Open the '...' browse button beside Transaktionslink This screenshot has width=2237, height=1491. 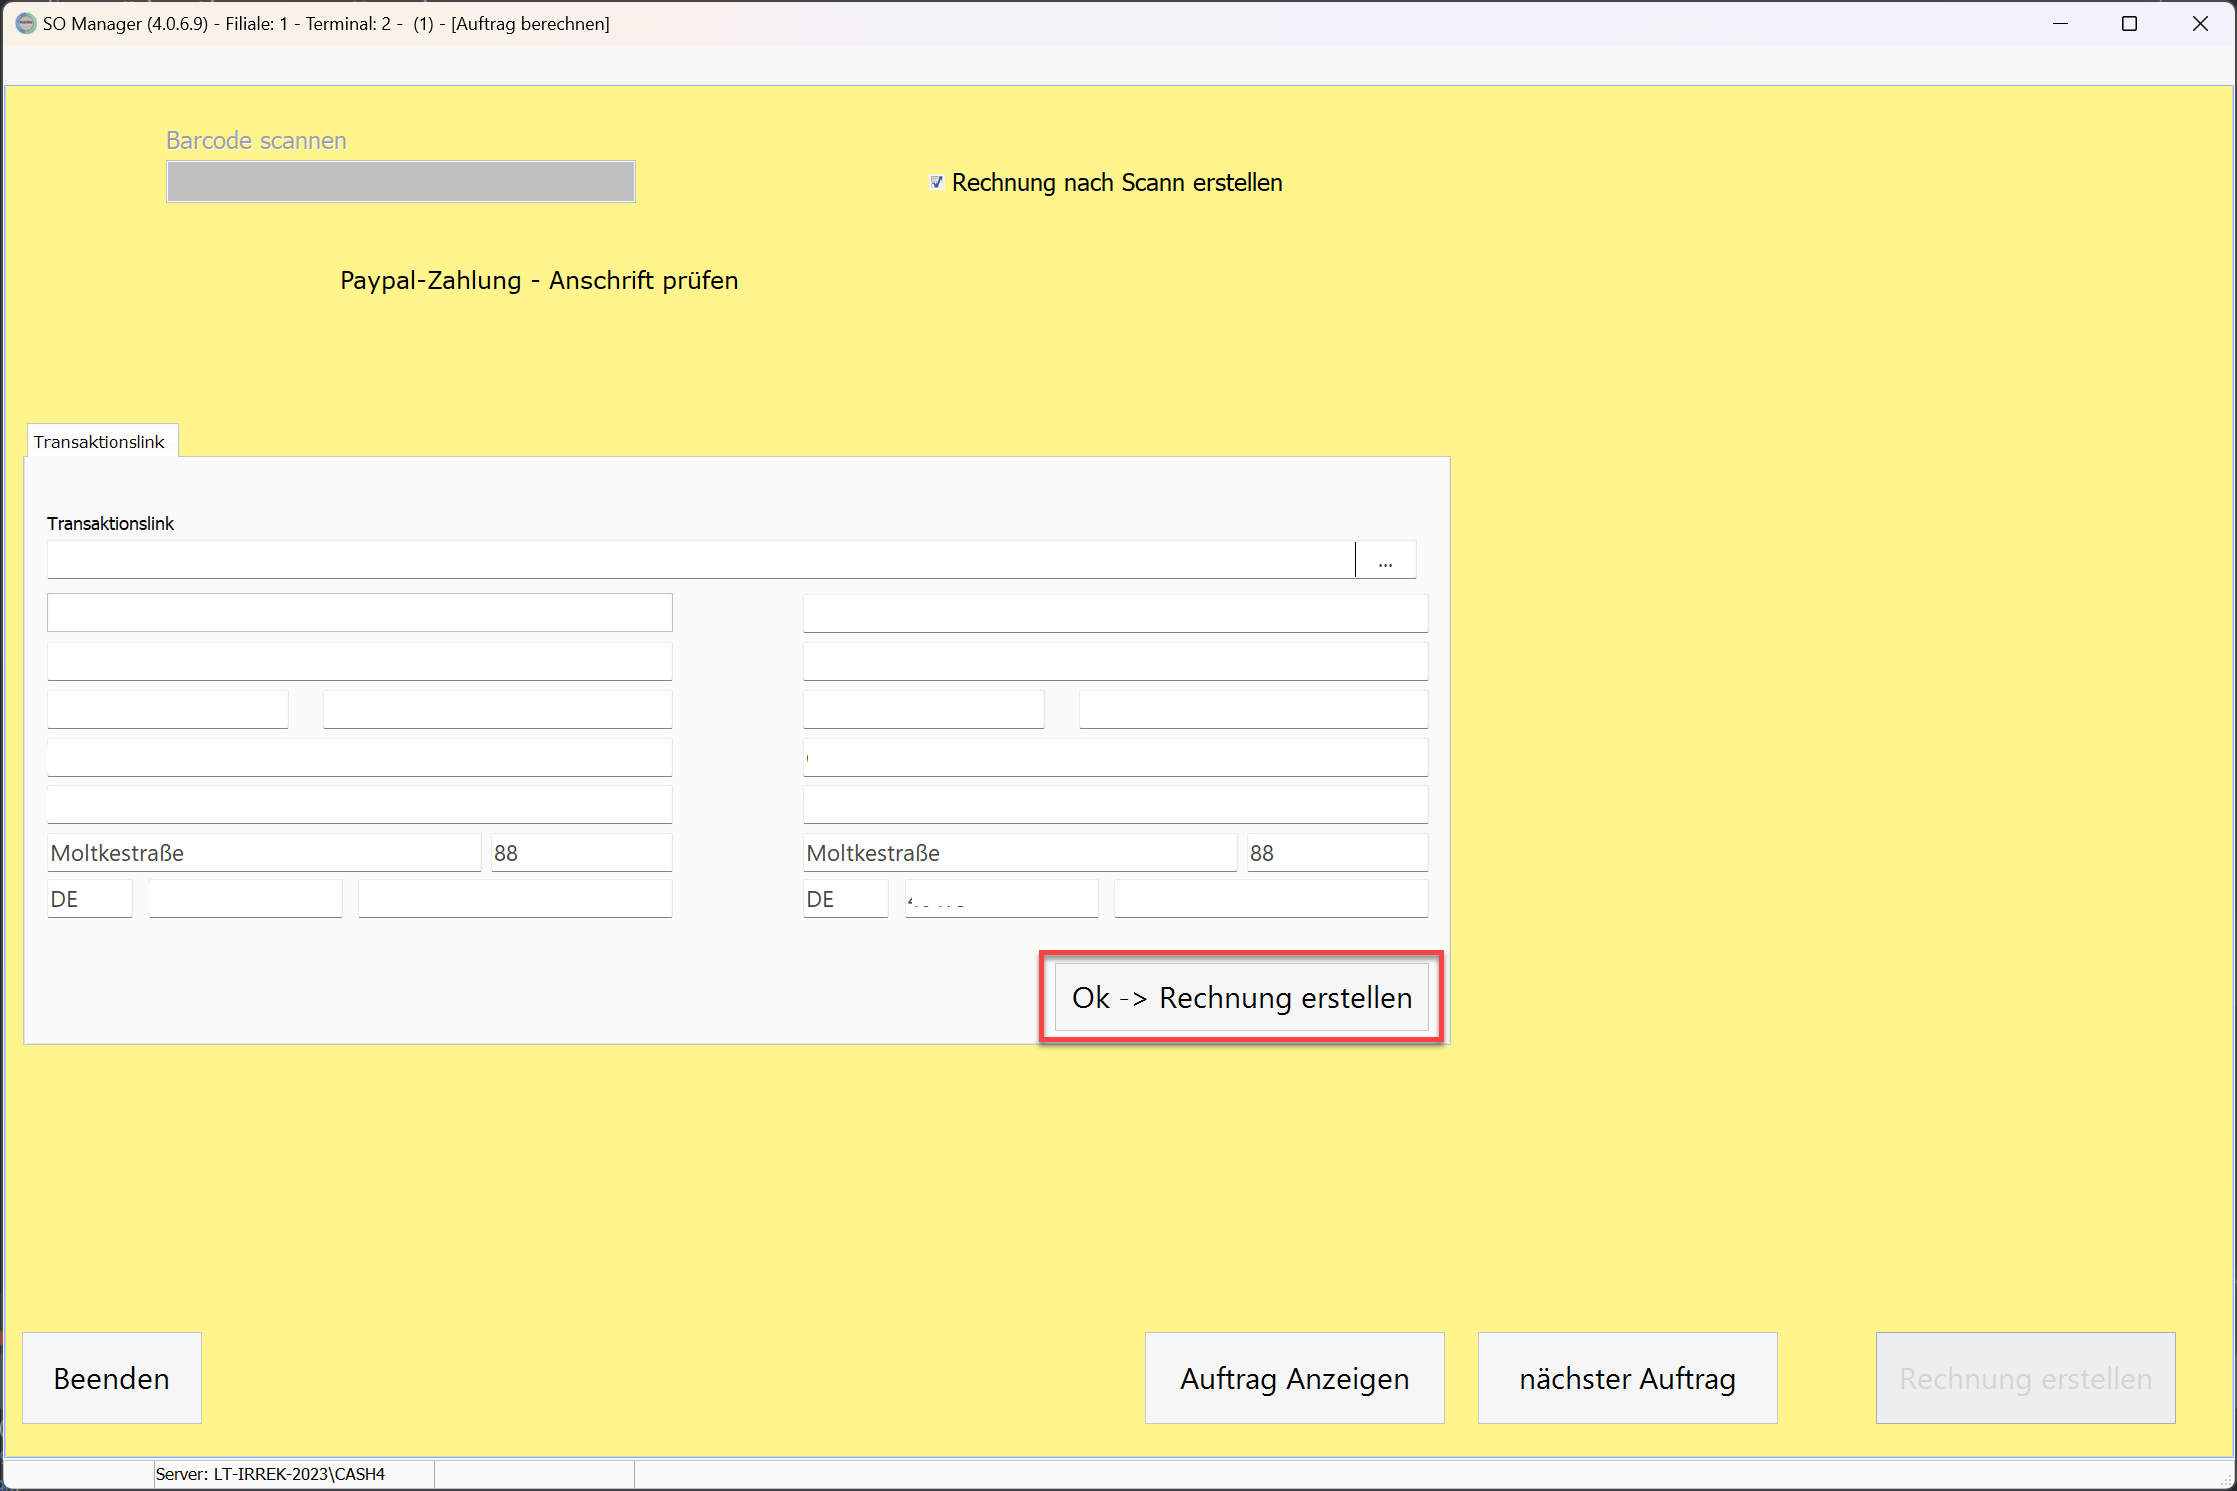click(x=1385, y=561)
